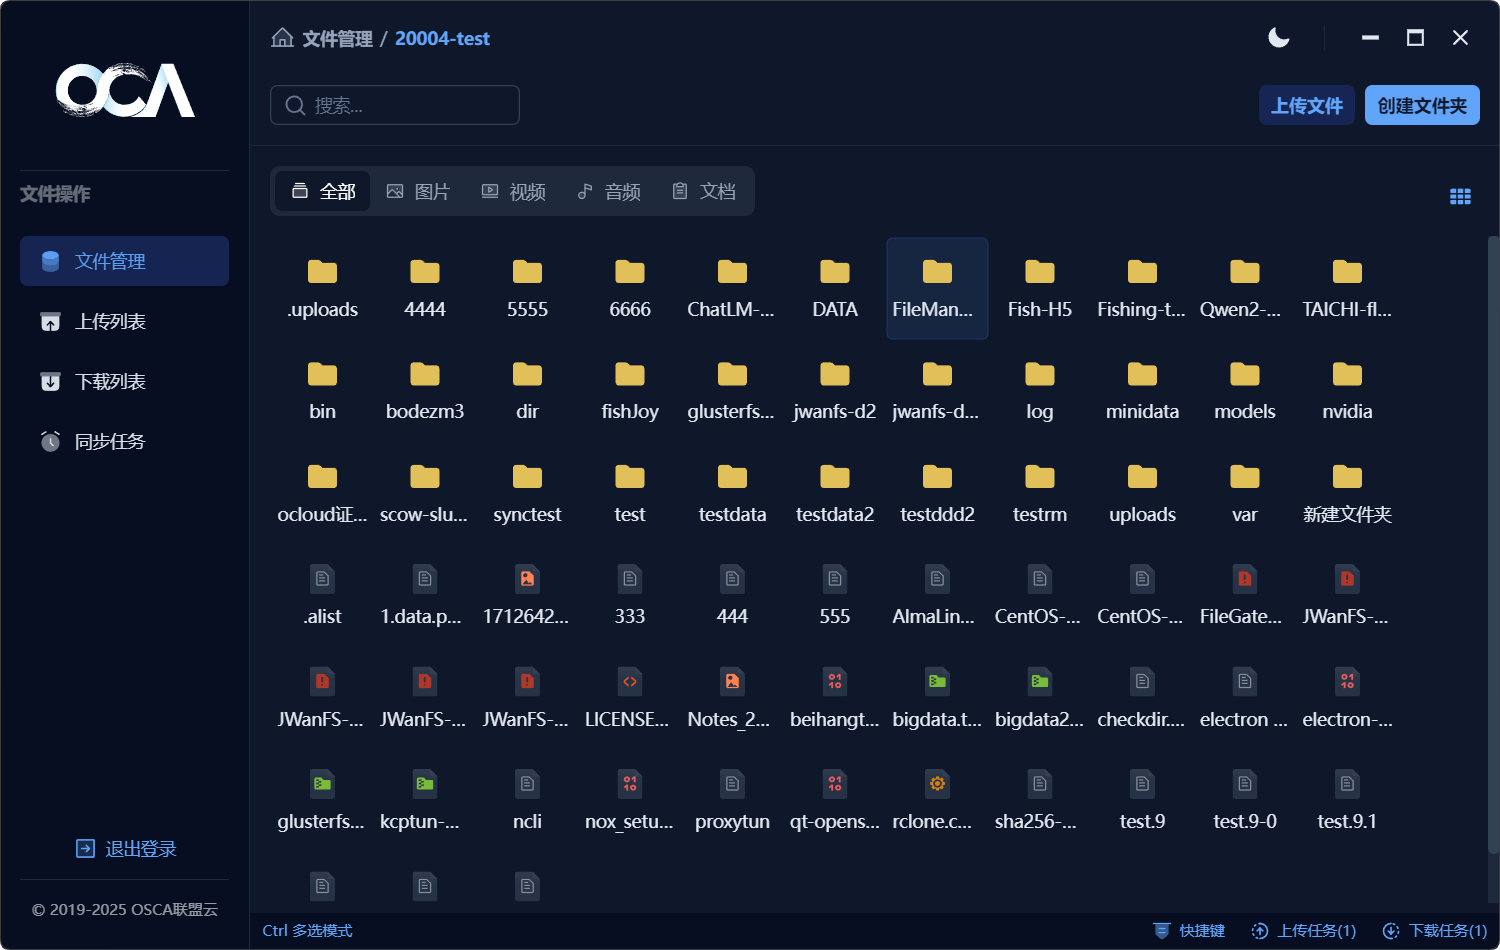This screenshot has height=950, width=1500.
Task: Show 文档 files only
Action: 704,191
